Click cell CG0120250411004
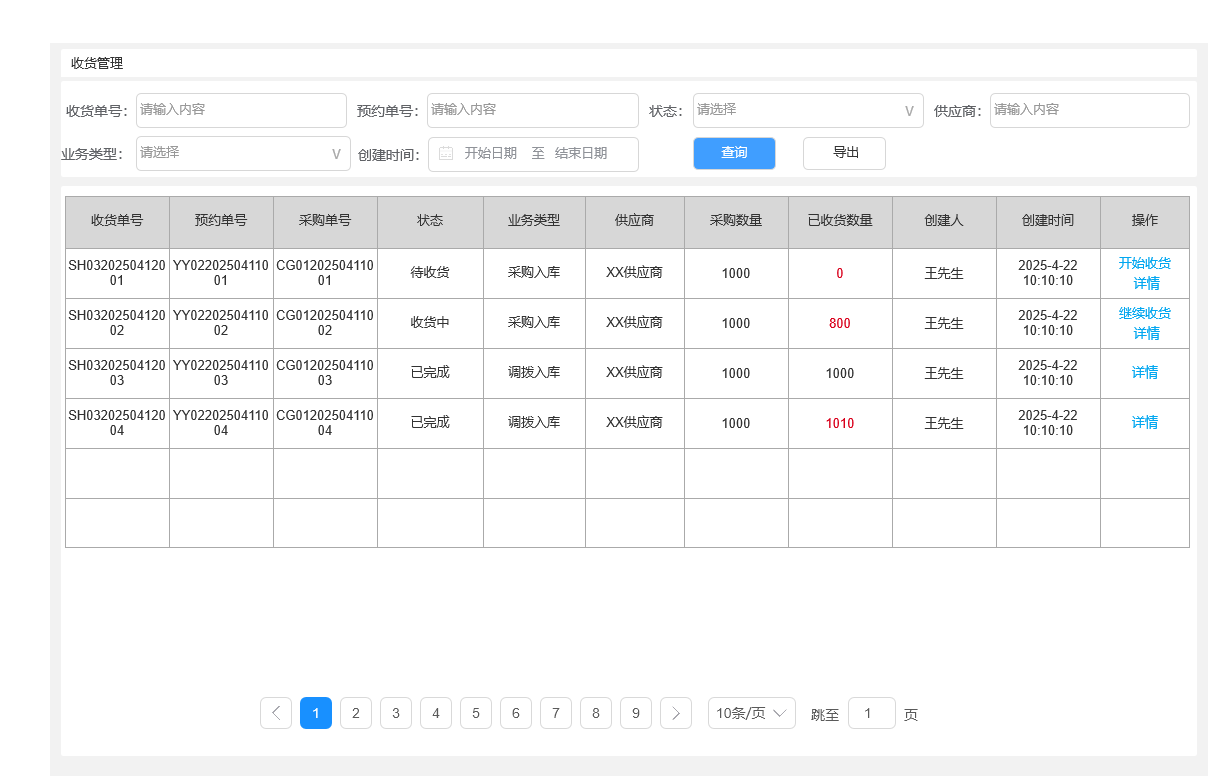This screenshot has height=776, width=1208. [325, 423]
